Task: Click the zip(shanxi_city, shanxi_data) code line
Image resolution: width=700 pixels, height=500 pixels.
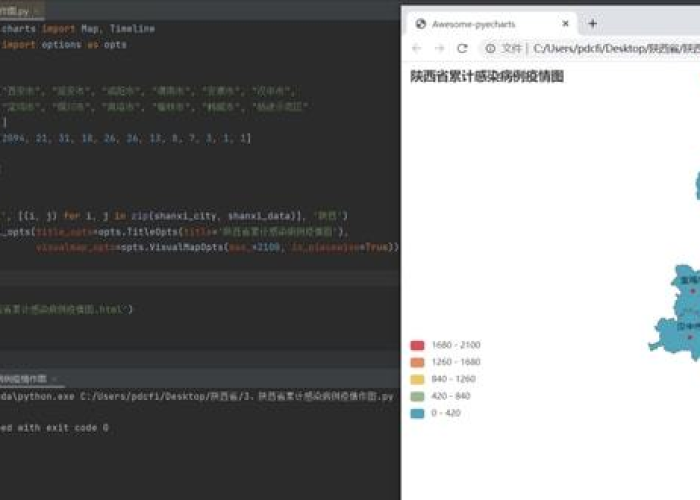Action: click(x=174, y=216)
